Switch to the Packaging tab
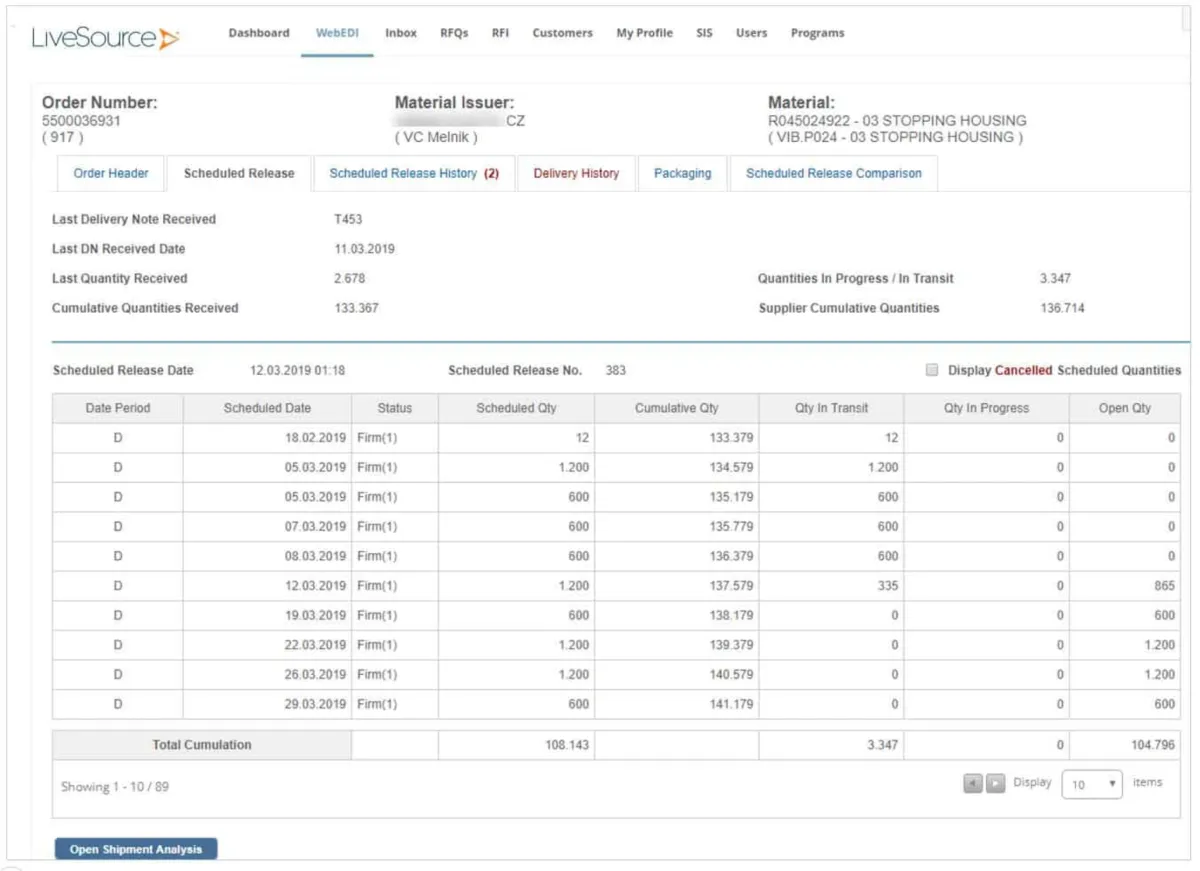This screenshot has width=1200, height=871. [682, 173]
